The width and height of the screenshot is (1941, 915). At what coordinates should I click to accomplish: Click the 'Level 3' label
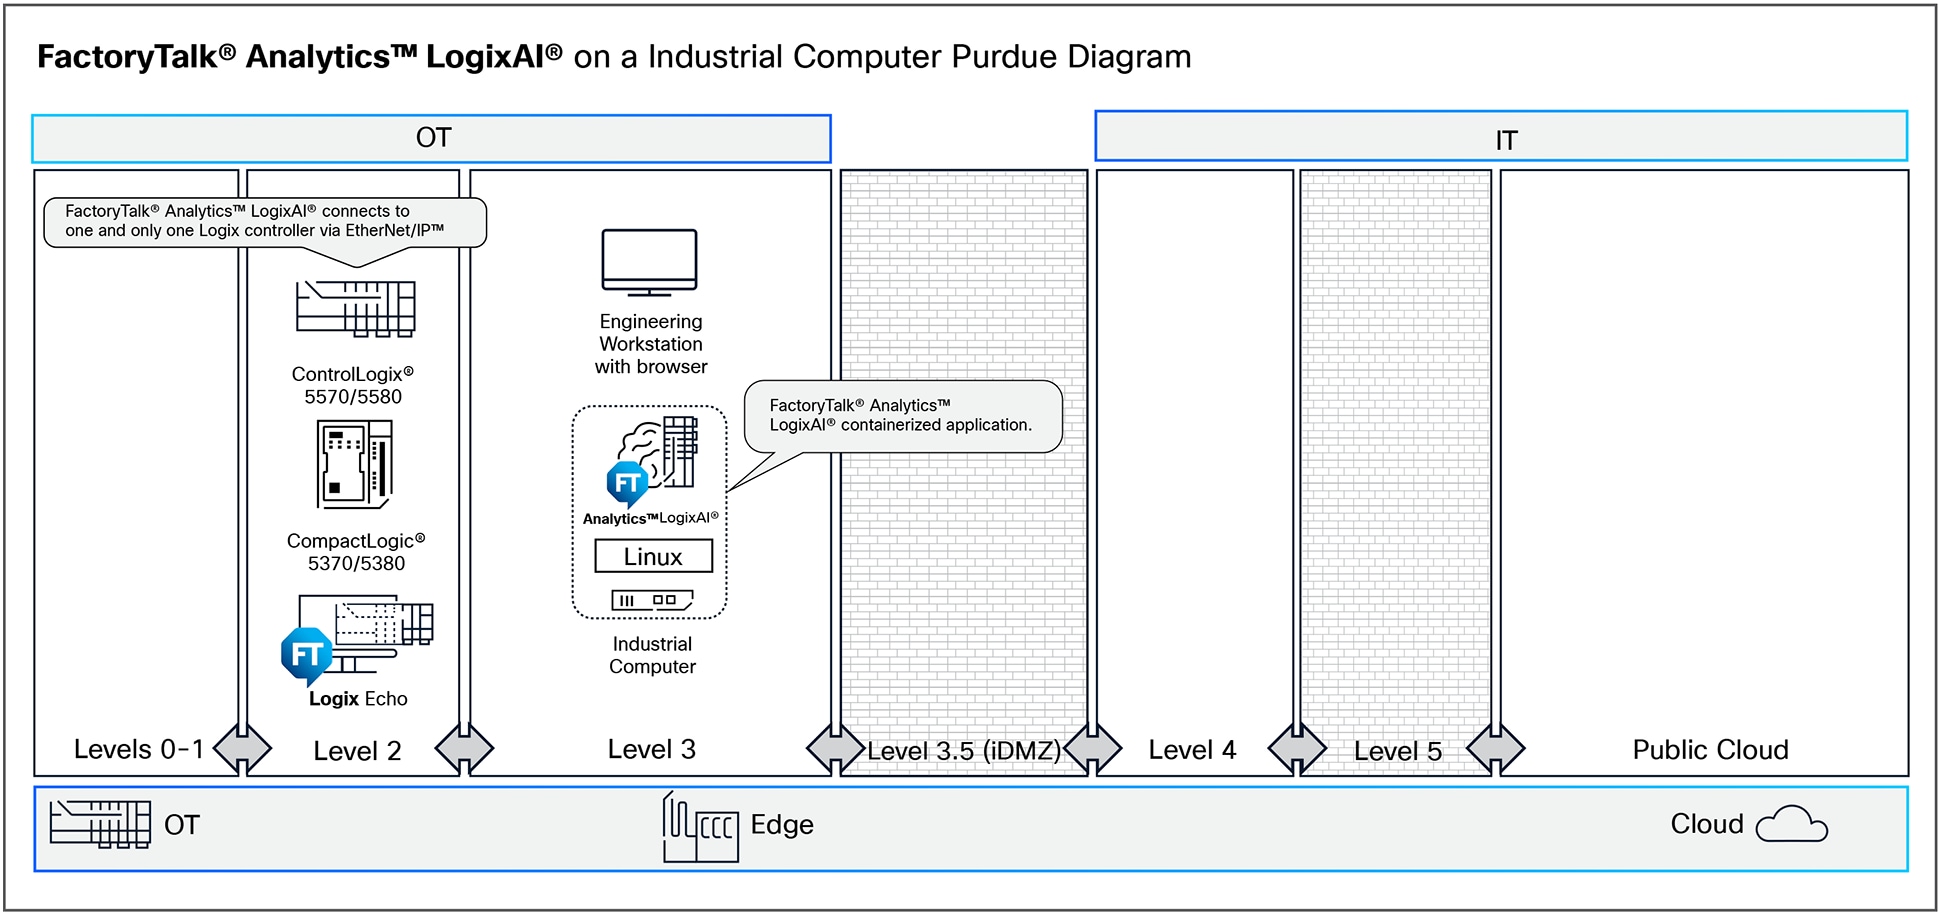click(x=652, y=749)
